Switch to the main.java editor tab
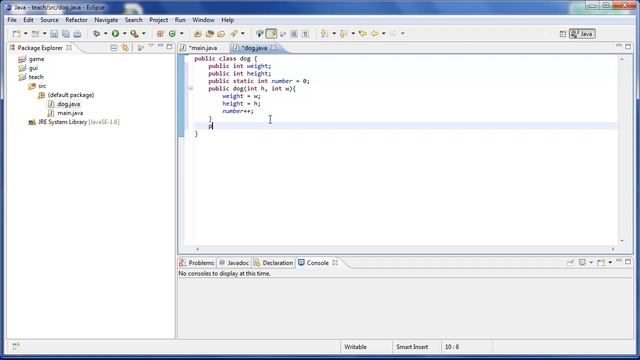Viewport: 640px width, 360px height. [x=203, y=48]
